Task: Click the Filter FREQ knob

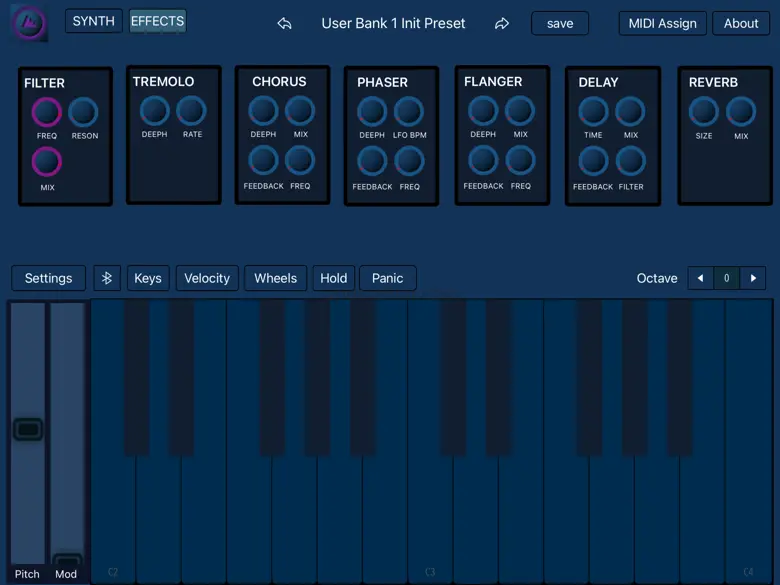Action: pyautogui.click(x=47, y=112)
